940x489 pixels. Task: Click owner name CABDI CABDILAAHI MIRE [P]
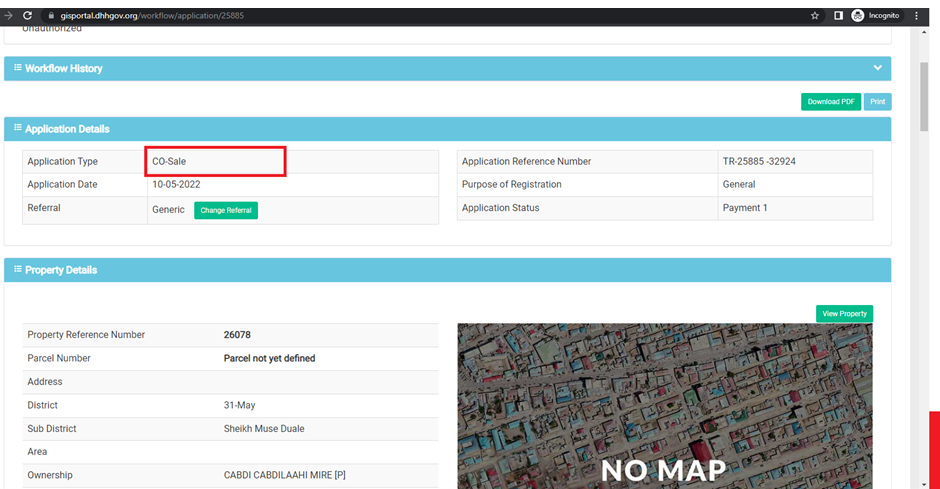point(285,475)
